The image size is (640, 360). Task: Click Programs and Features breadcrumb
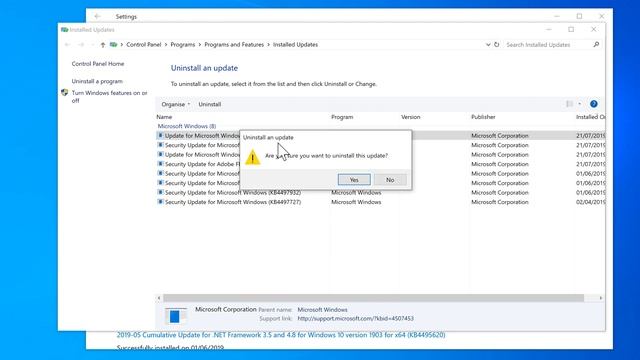tap(234, 44)
